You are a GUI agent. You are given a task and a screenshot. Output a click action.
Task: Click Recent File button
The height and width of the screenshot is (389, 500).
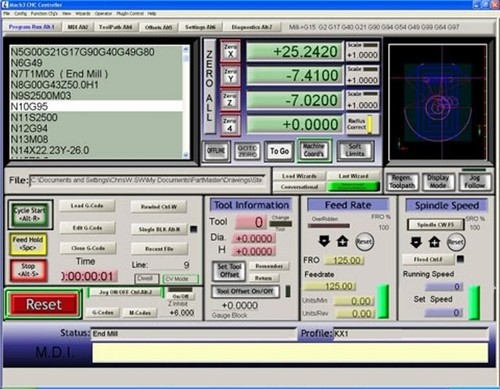(159, 249)
